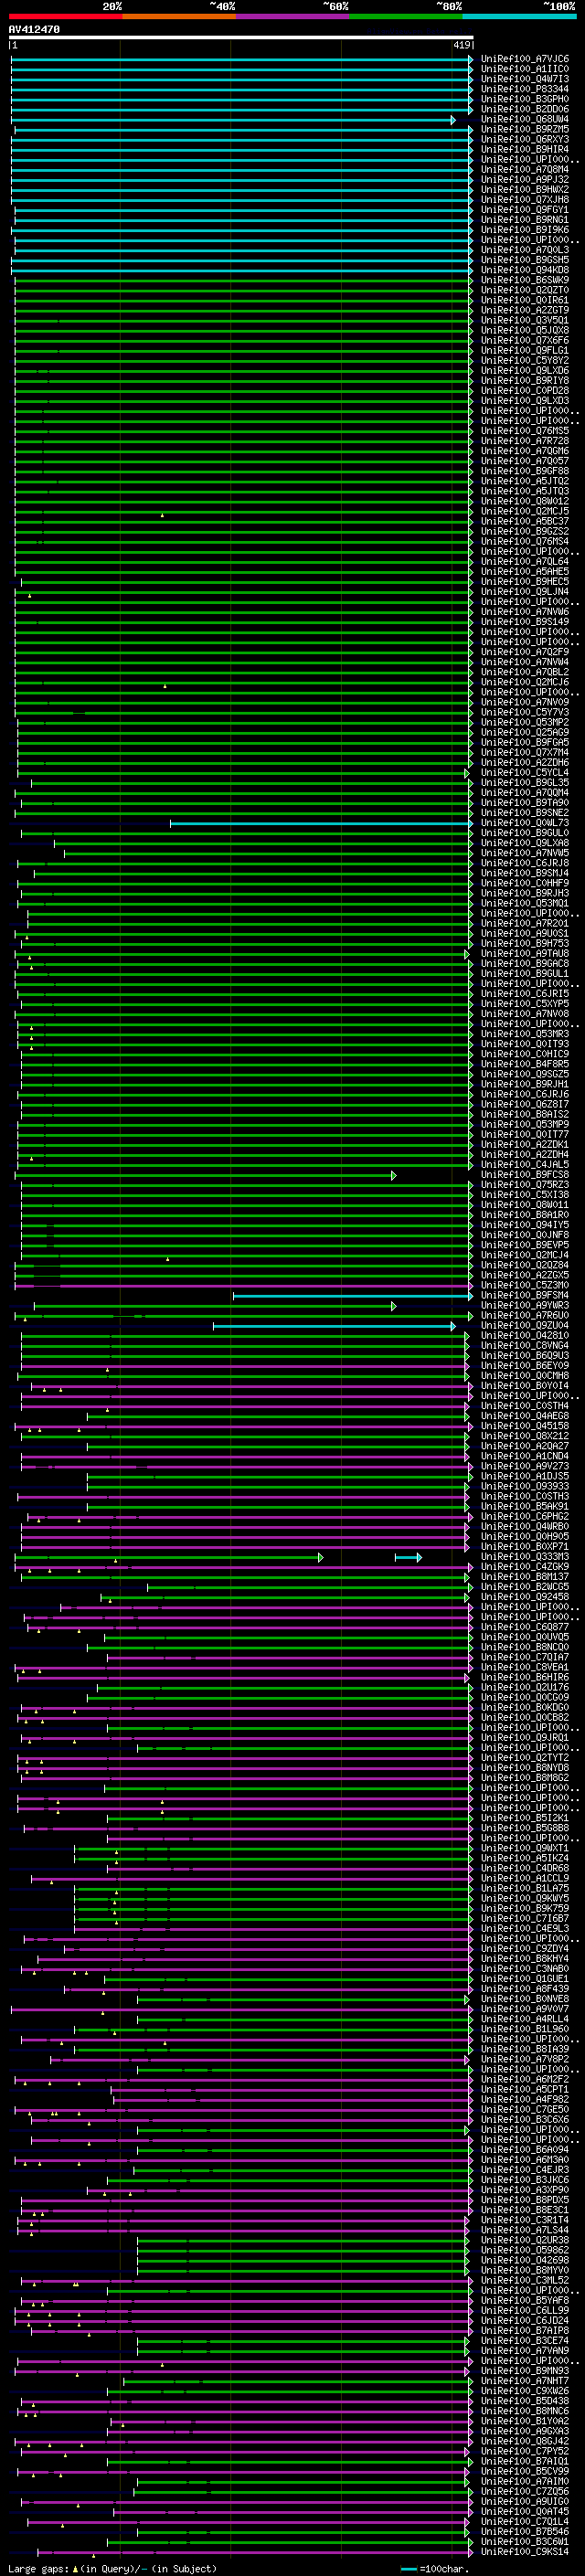Select label UniRef100_Q94KD8
Viewport: 585px width, 2576px height.
click(x=525, y=270)
